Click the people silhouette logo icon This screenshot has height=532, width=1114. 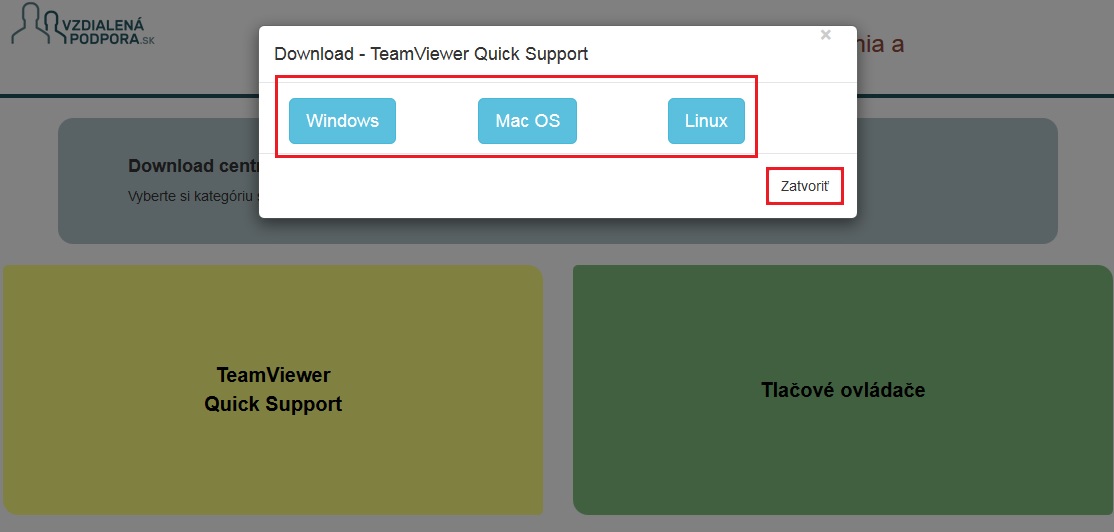point(33,24)
